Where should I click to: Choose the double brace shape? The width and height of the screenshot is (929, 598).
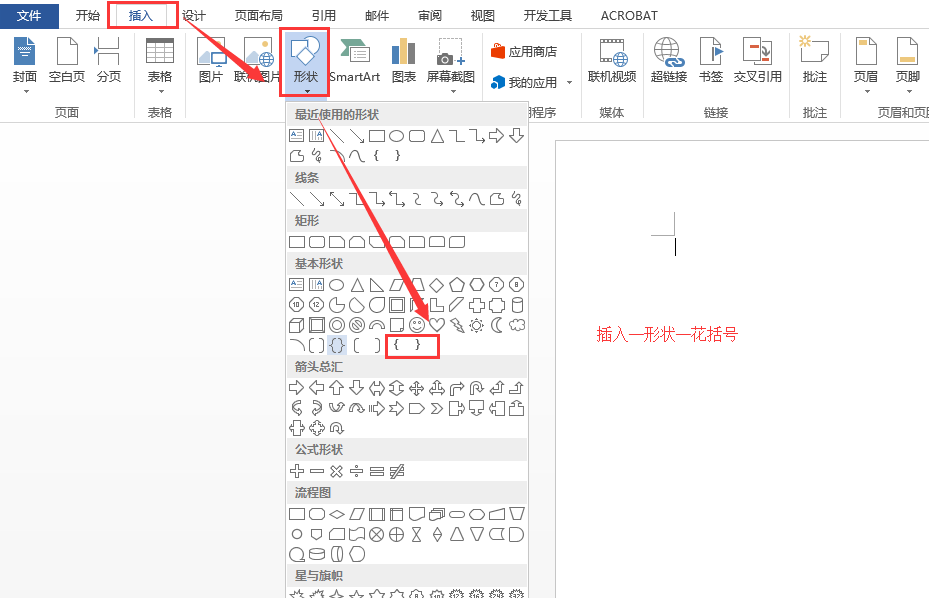(x=337, y=345)
